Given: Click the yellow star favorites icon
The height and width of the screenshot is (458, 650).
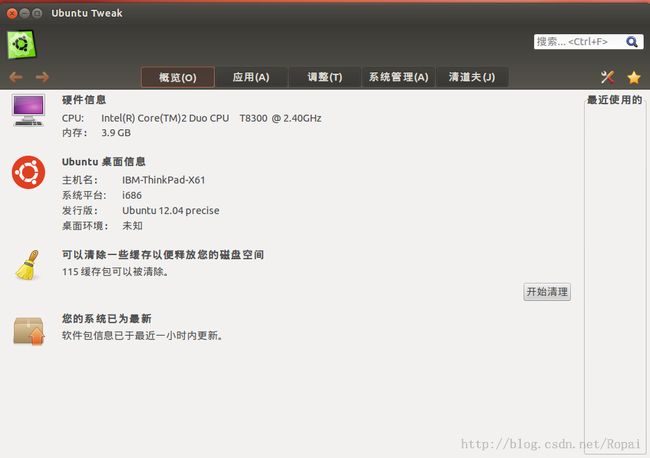Looking at the screenshot, I should tap(634, 78).
